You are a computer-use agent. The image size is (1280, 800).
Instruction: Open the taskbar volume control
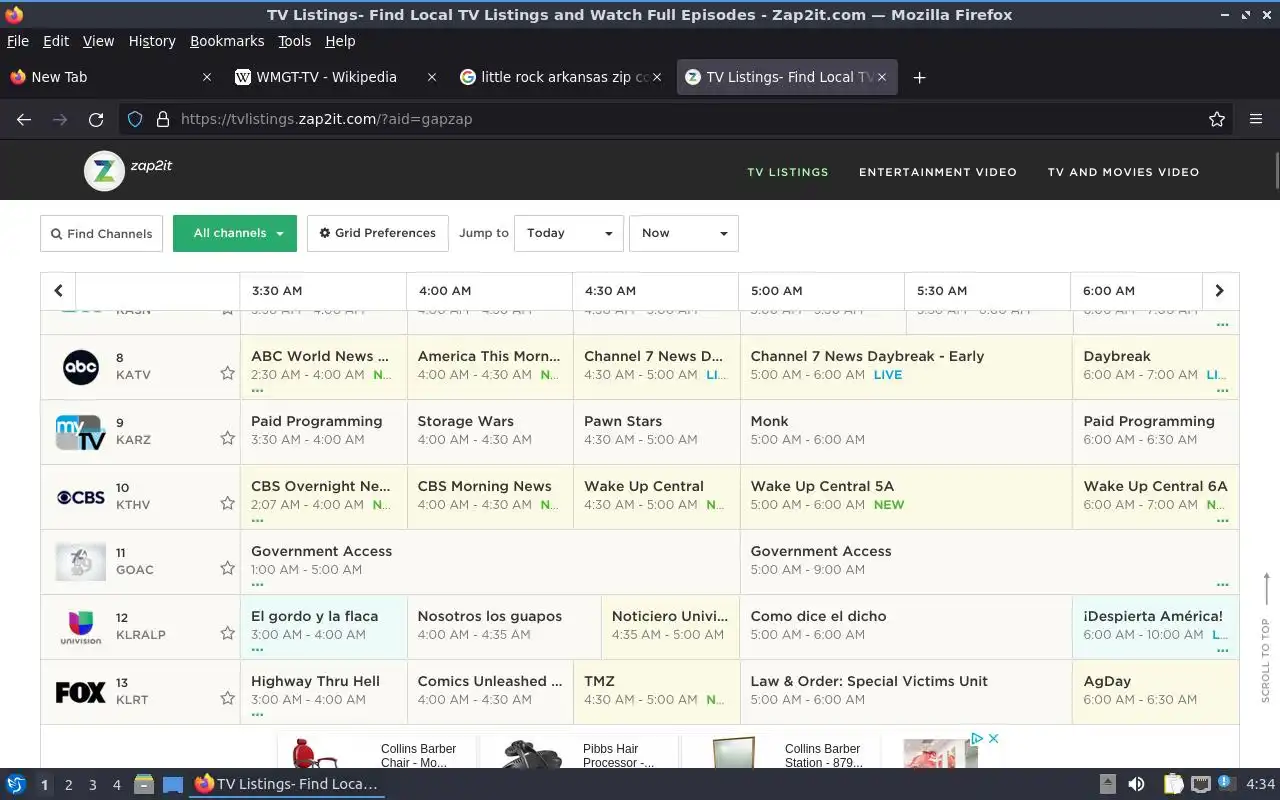coord(1136,785)
